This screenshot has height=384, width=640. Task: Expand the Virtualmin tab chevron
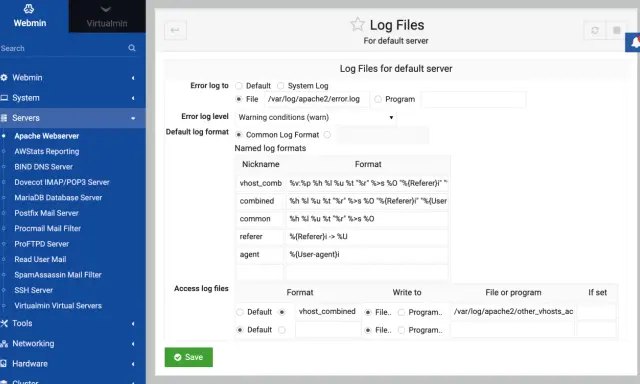(106, 9)
